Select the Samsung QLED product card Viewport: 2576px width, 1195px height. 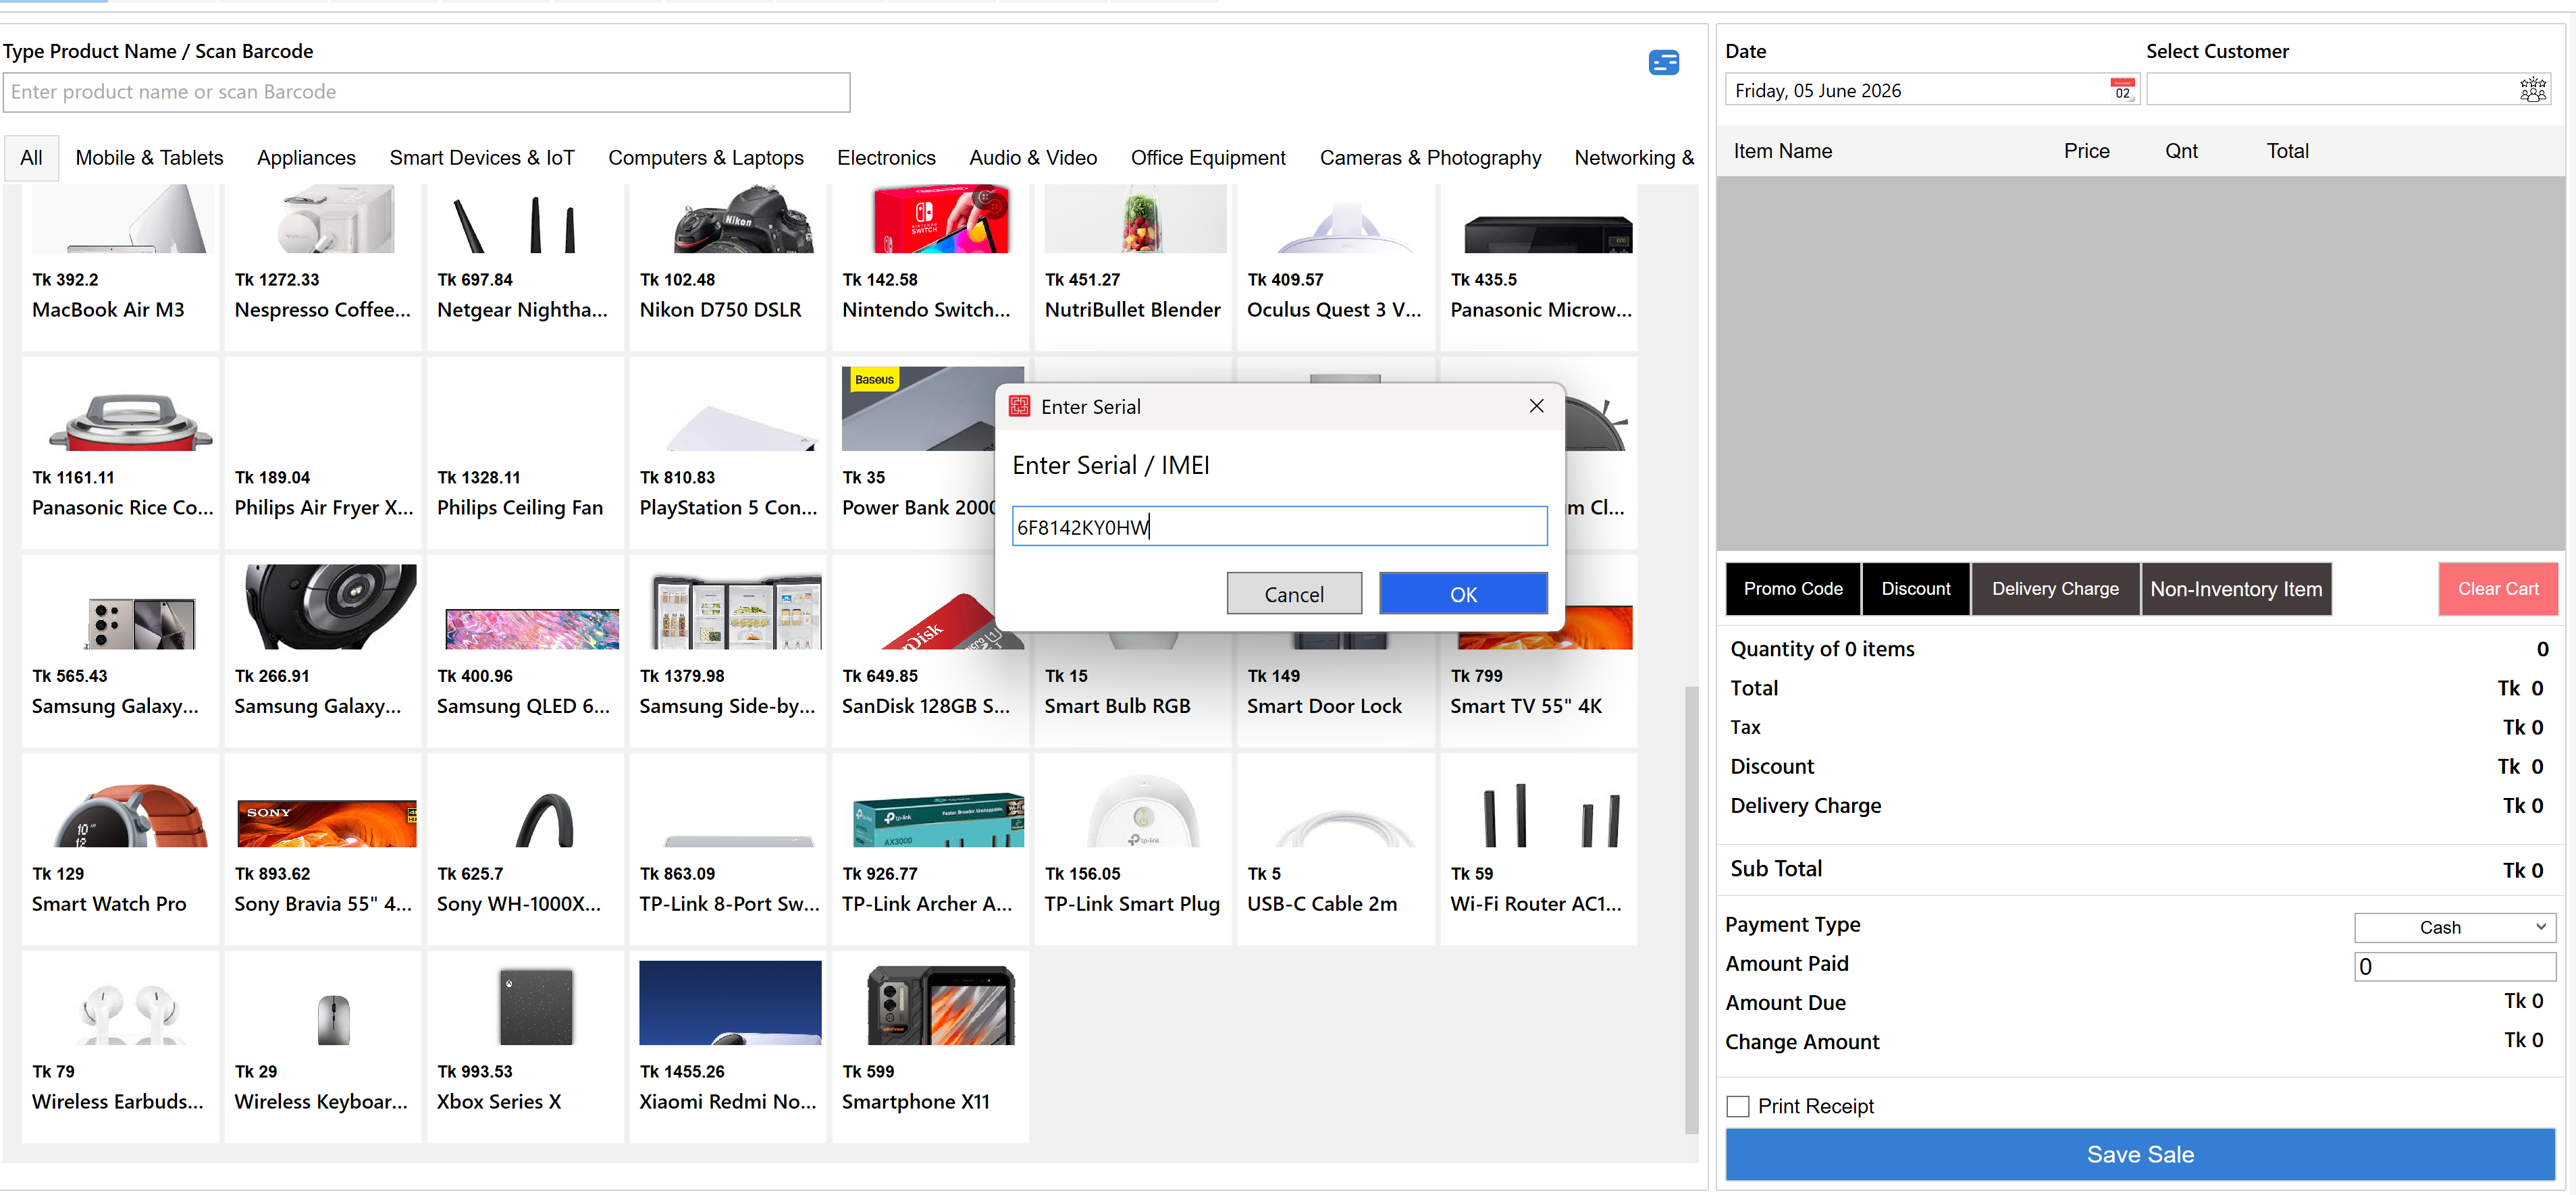pos(525,651)
